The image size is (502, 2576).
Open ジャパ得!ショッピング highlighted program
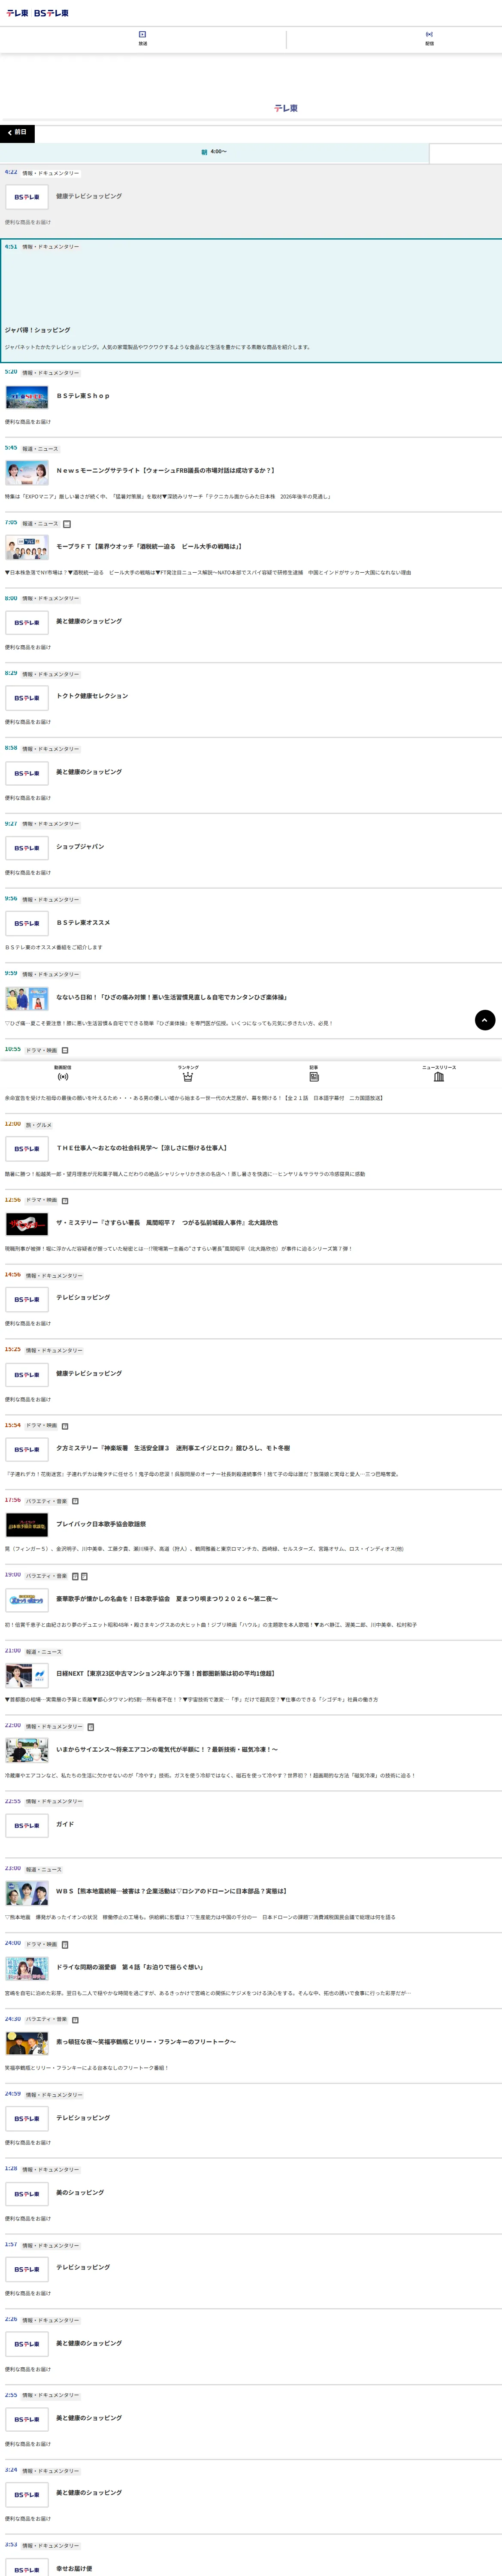tap(251, 300)
